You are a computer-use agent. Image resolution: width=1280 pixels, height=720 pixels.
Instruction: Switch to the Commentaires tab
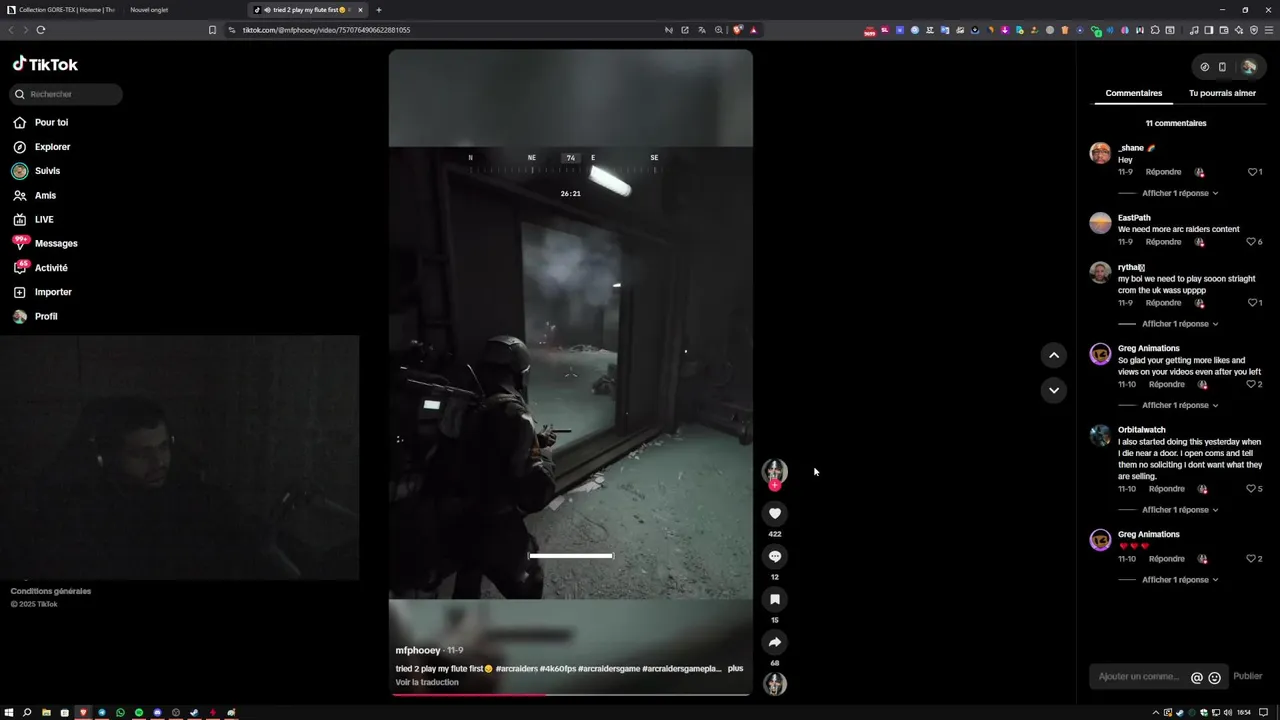[1134, 93]
